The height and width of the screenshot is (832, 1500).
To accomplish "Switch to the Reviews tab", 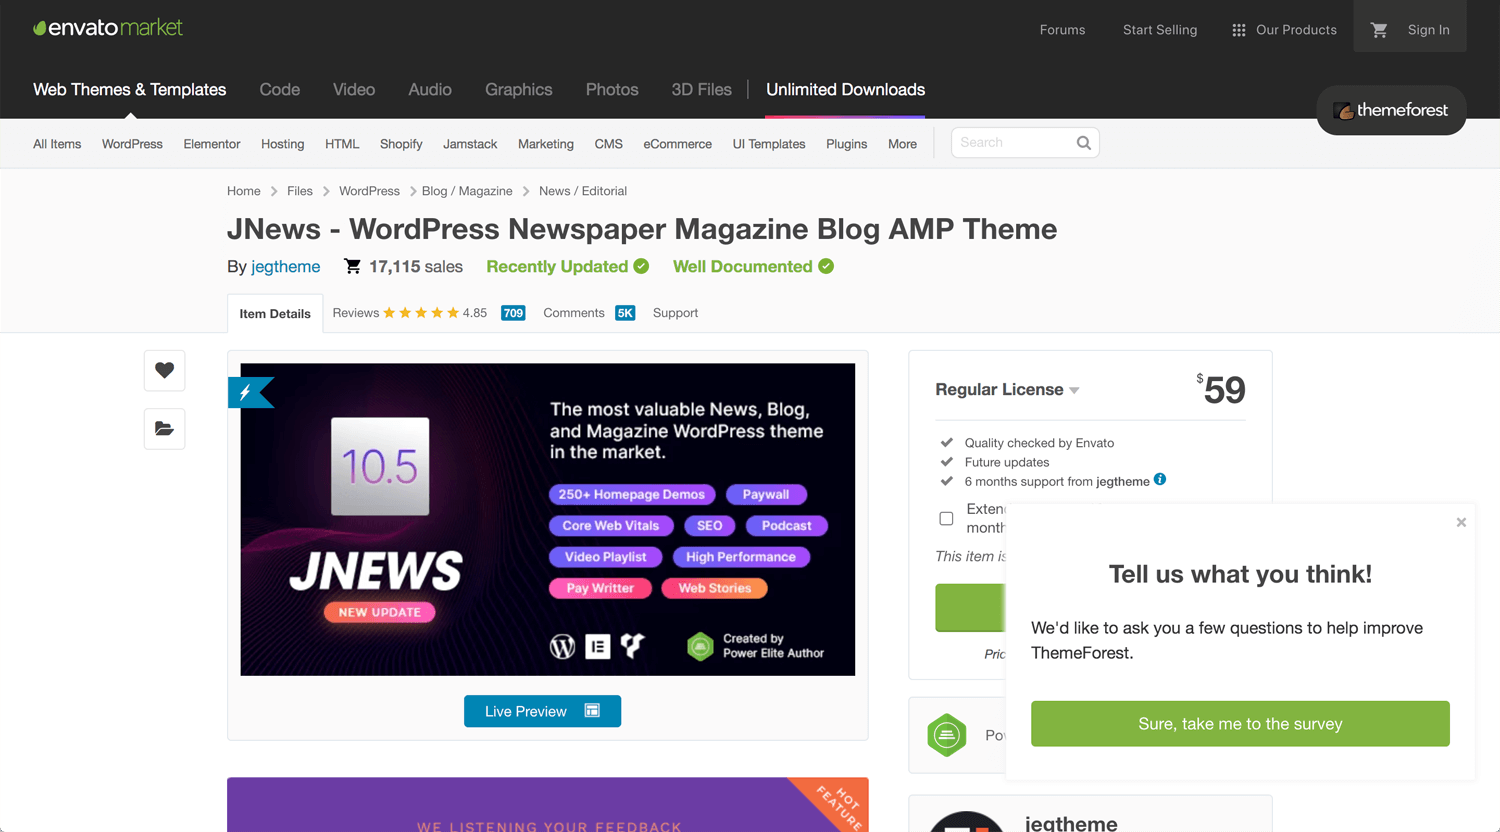I will click(356, 313).
